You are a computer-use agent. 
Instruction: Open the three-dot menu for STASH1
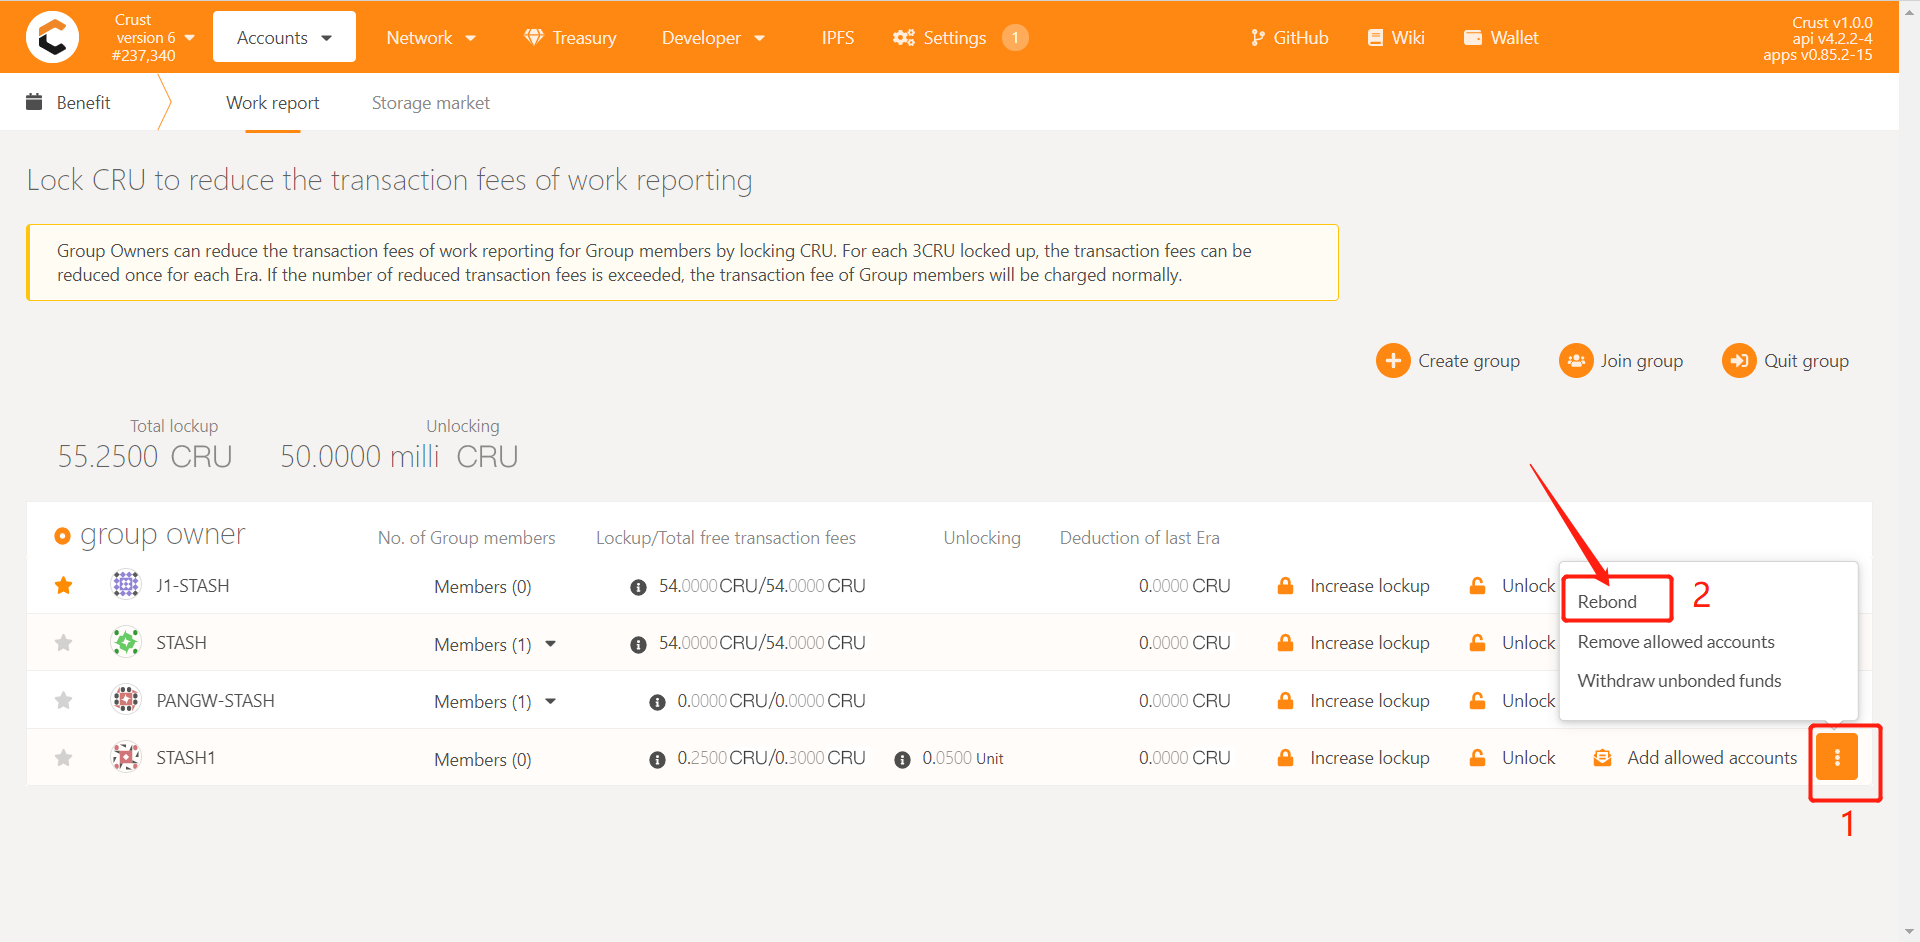pyautogui.click(x=1837, y=757)
